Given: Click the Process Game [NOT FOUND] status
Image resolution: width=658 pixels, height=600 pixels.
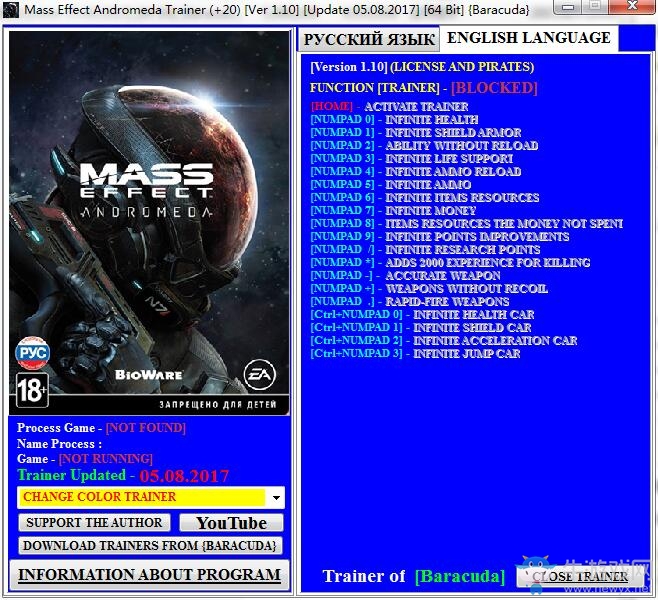Looking at the screenshot, I should [x=101, y=428].
